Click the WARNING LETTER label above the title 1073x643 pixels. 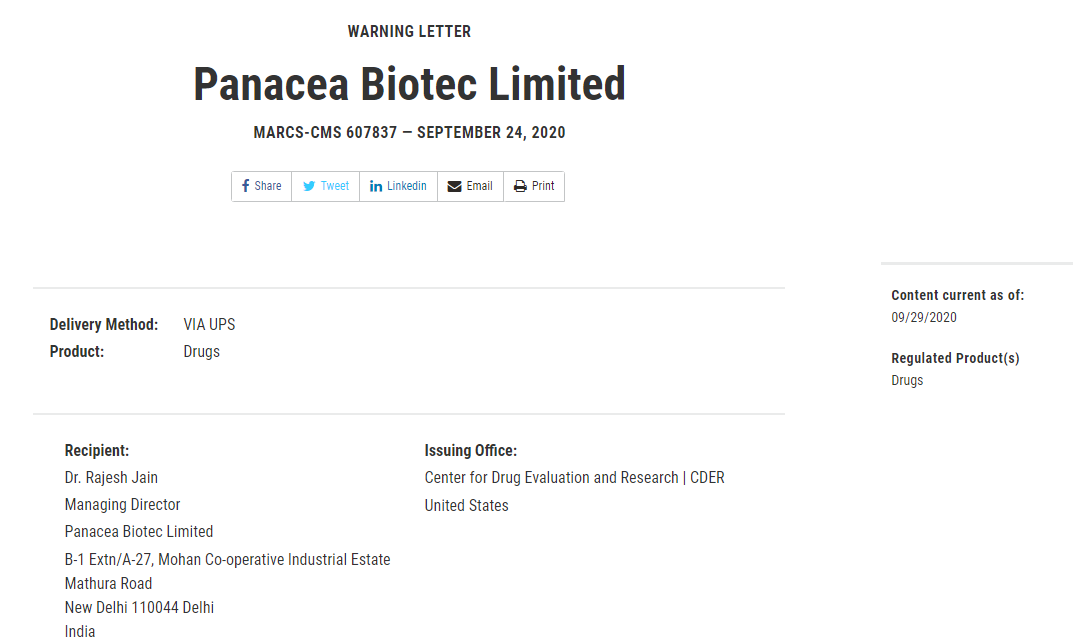[x=409, y=32]
